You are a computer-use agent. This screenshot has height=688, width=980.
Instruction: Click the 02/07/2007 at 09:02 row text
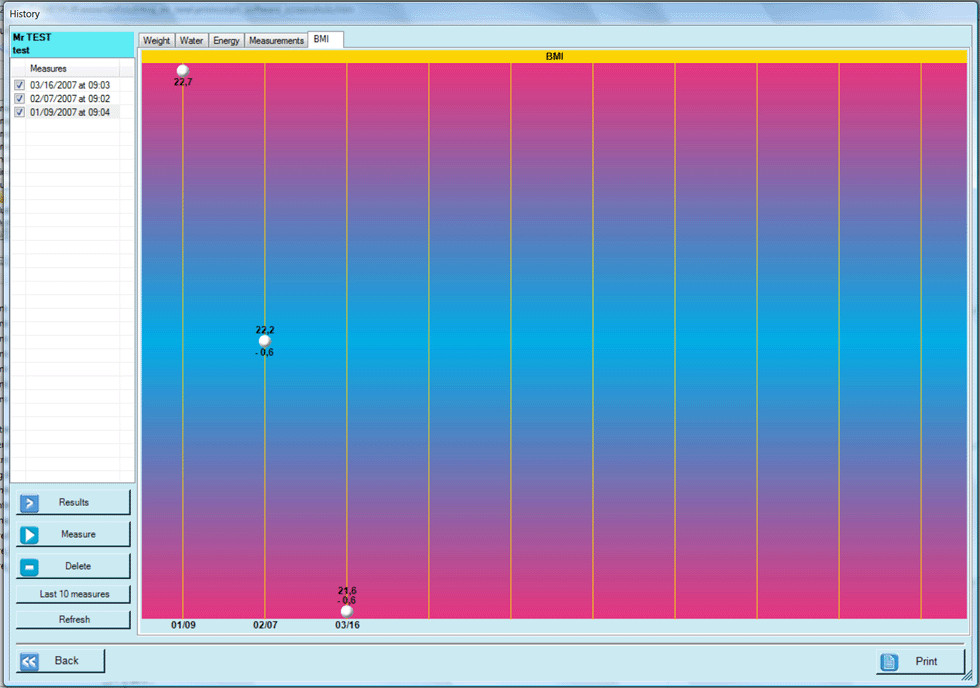[70, 99]
